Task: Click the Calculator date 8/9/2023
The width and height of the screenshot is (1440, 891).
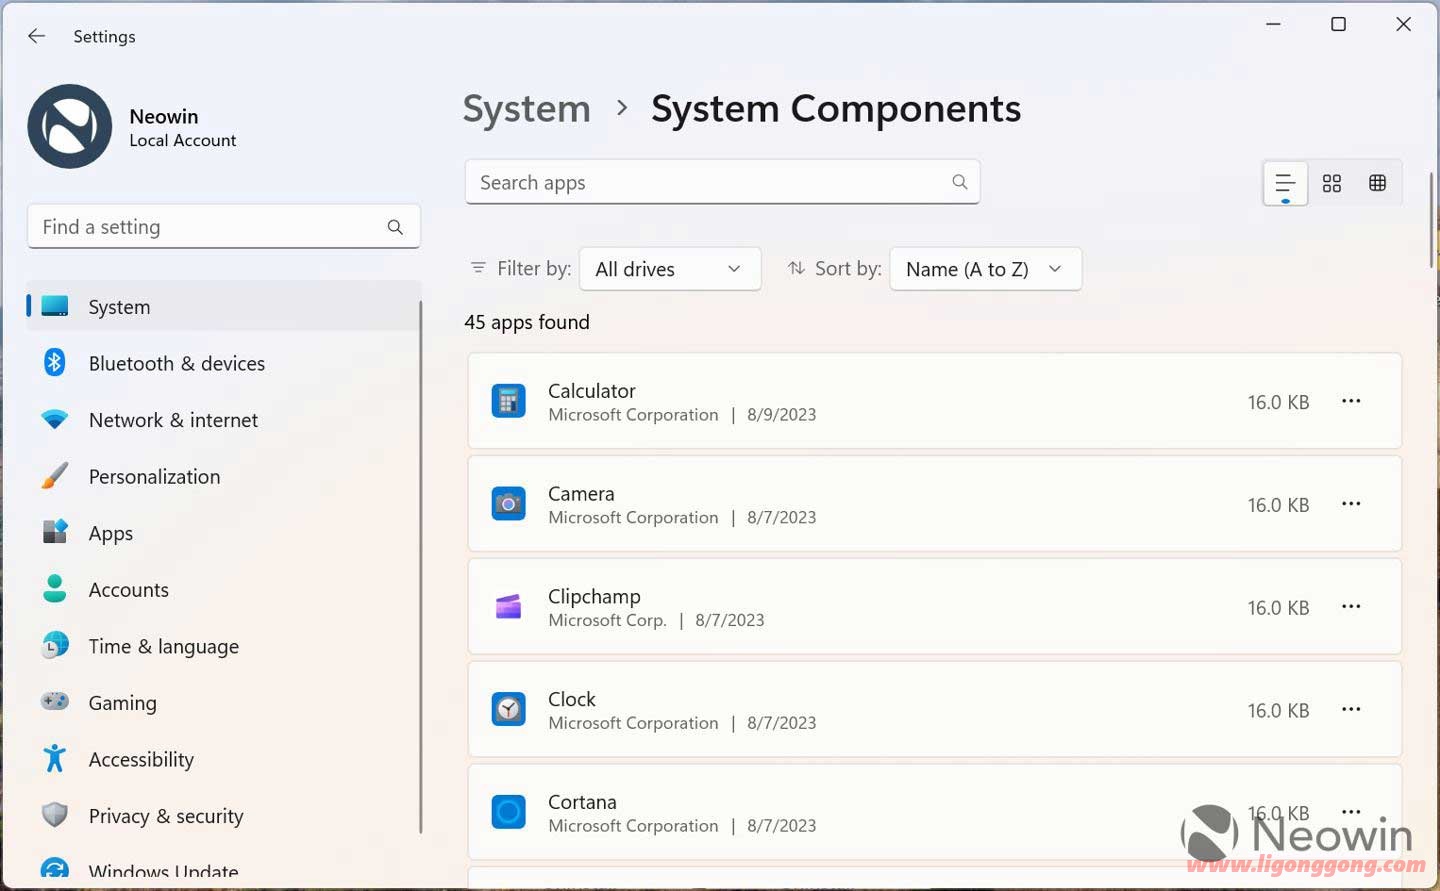Action: pos(781,415)
